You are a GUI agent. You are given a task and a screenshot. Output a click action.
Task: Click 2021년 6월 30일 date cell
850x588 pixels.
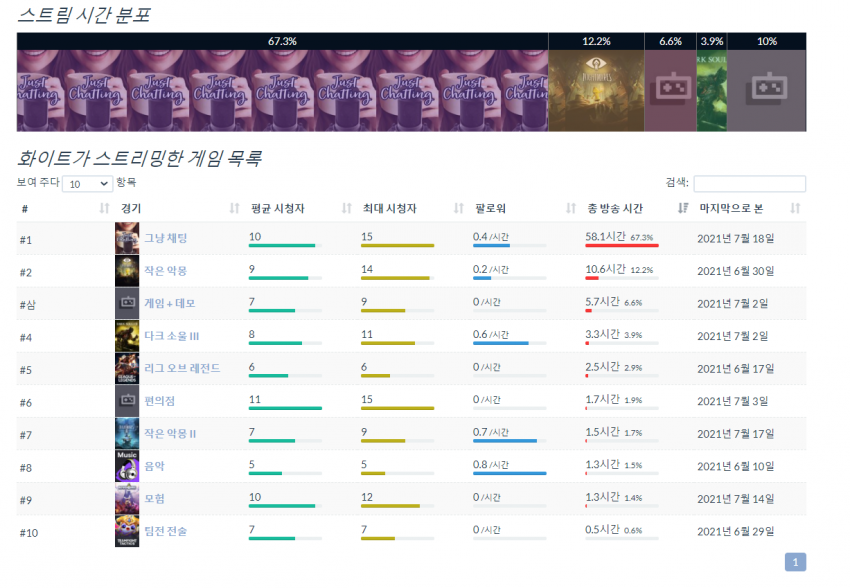pyautogui.click(x=736, y=271)
